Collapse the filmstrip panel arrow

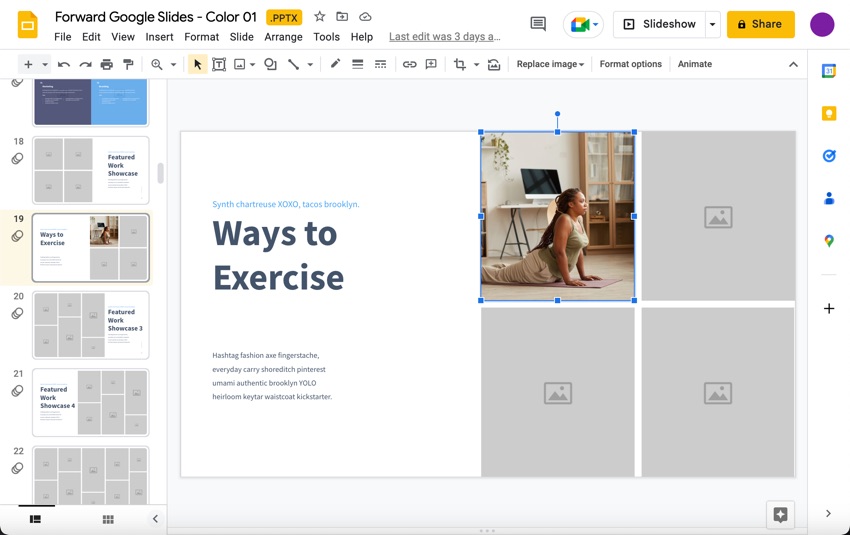pos(155,519)
